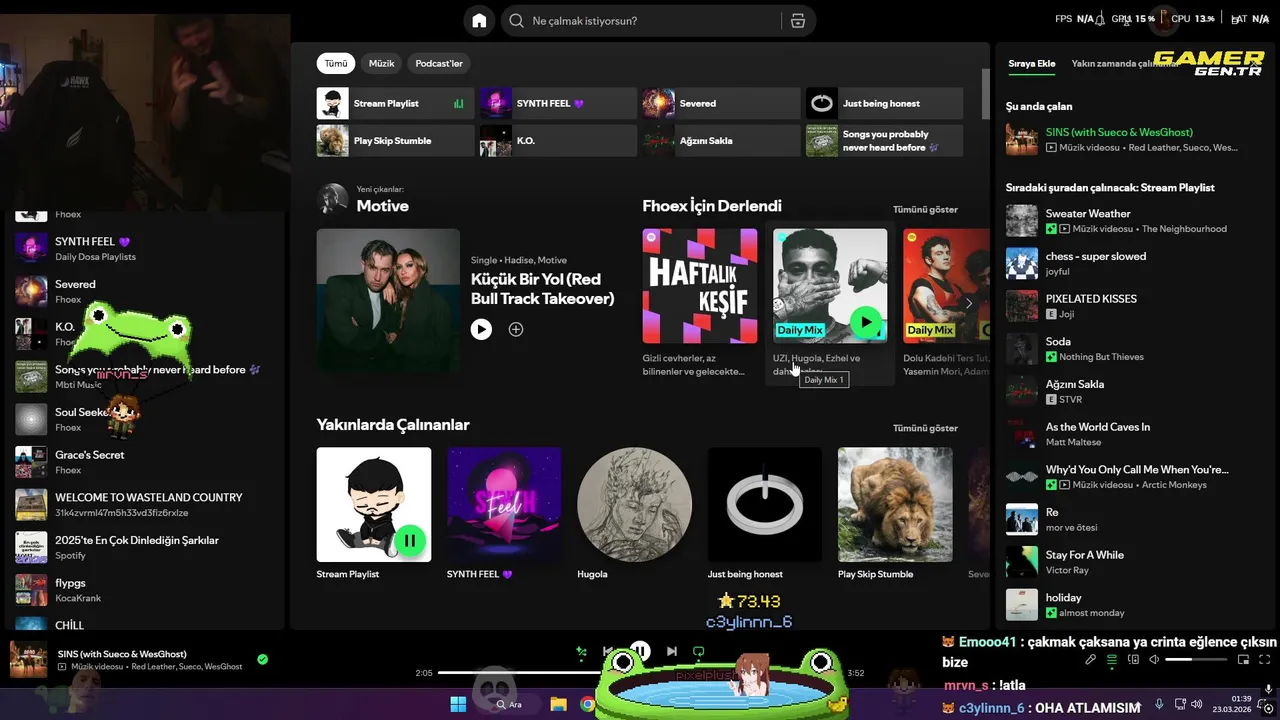Open SYNTH FEEL card under Yakınlarda Çalınanlar
Viewport: 1280px width, 720px height.
[x=504, y=513]
